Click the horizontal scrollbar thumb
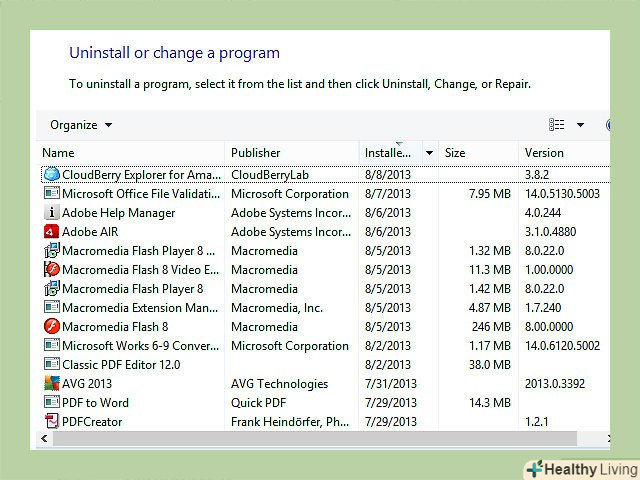The image size is (640, 480). (315, 439)
